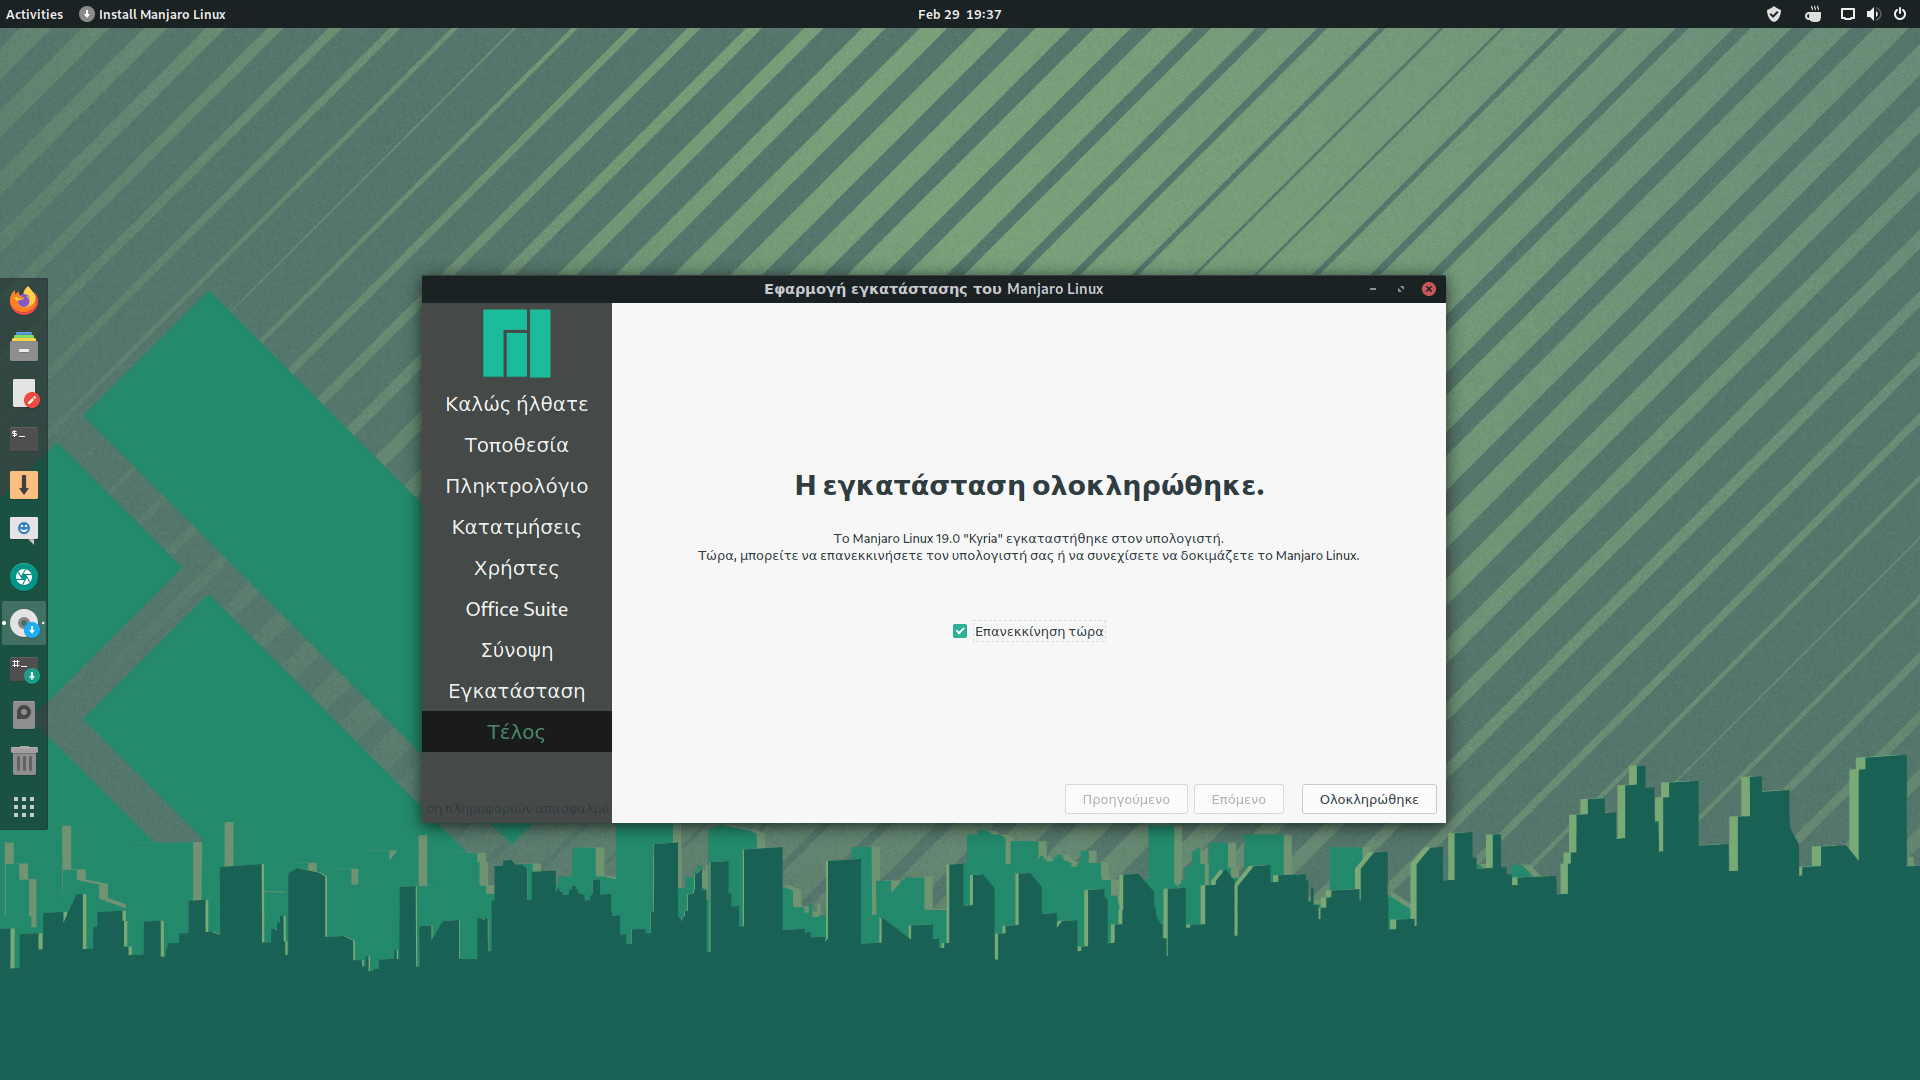Open the chat smiley dock icon
The width and height of the screenshot is (1920, 1080).
[24, 530]
